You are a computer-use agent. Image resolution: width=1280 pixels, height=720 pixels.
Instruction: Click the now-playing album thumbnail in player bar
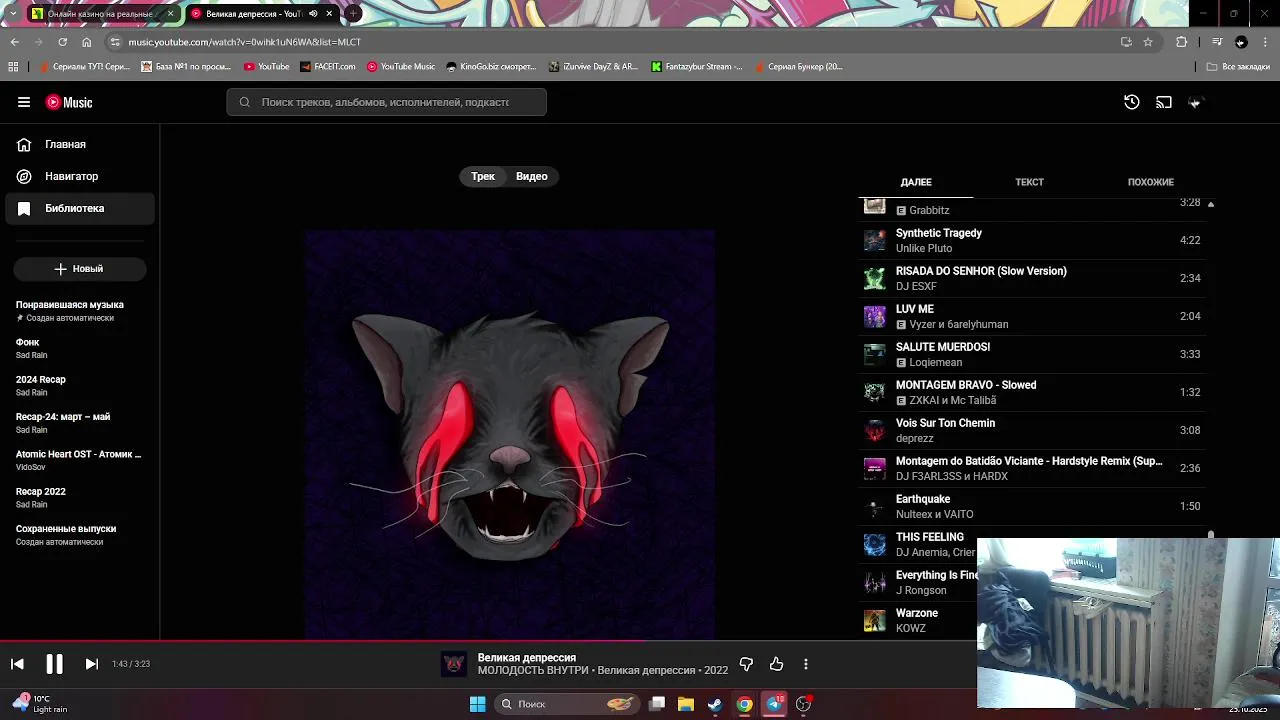click(454, 664)
